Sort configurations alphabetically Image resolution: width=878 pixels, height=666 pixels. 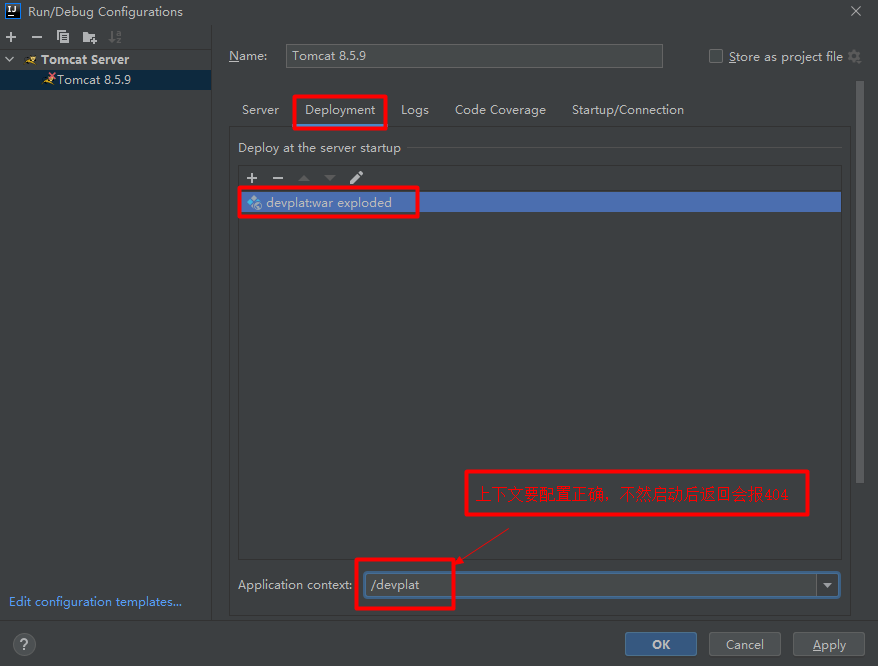(115, 37)
